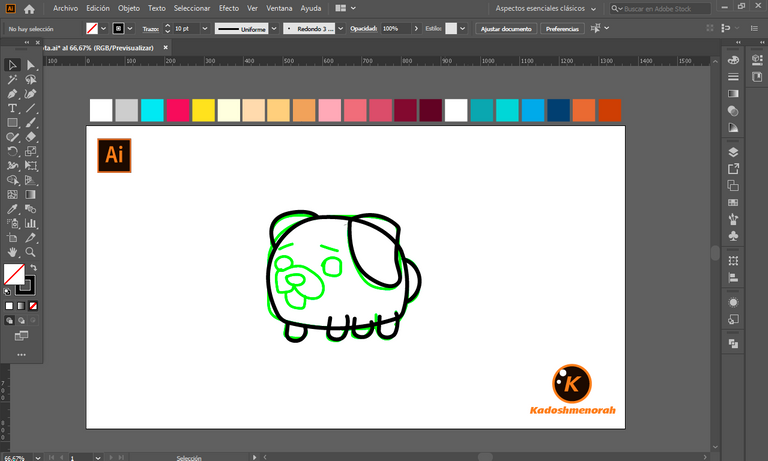Image resolution: width=768 pixels, height=461 pixels.
Task: Select the Free Transform tool
Action: click(x=30, y=166)
